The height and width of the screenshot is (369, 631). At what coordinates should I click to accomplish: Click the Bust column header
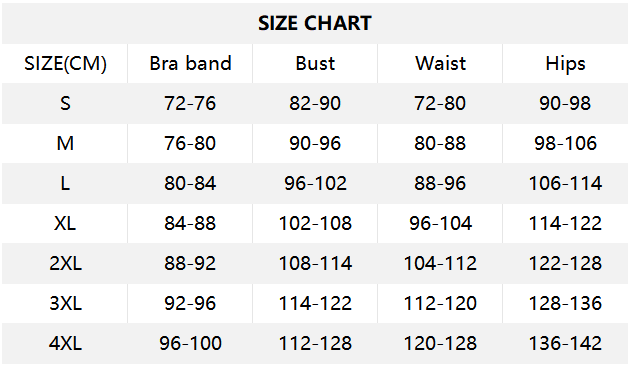point(315,63)
